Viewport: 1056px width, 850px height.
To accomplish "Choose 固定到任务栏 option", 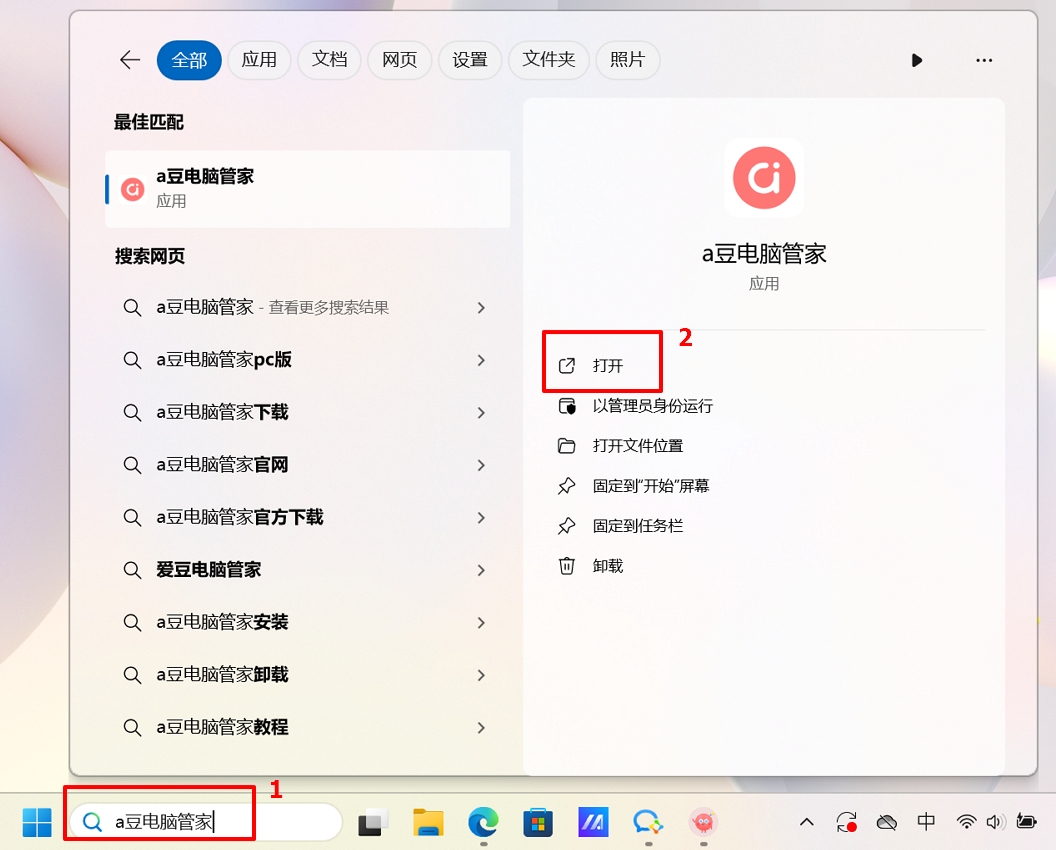I will click(x=621, y=526).
